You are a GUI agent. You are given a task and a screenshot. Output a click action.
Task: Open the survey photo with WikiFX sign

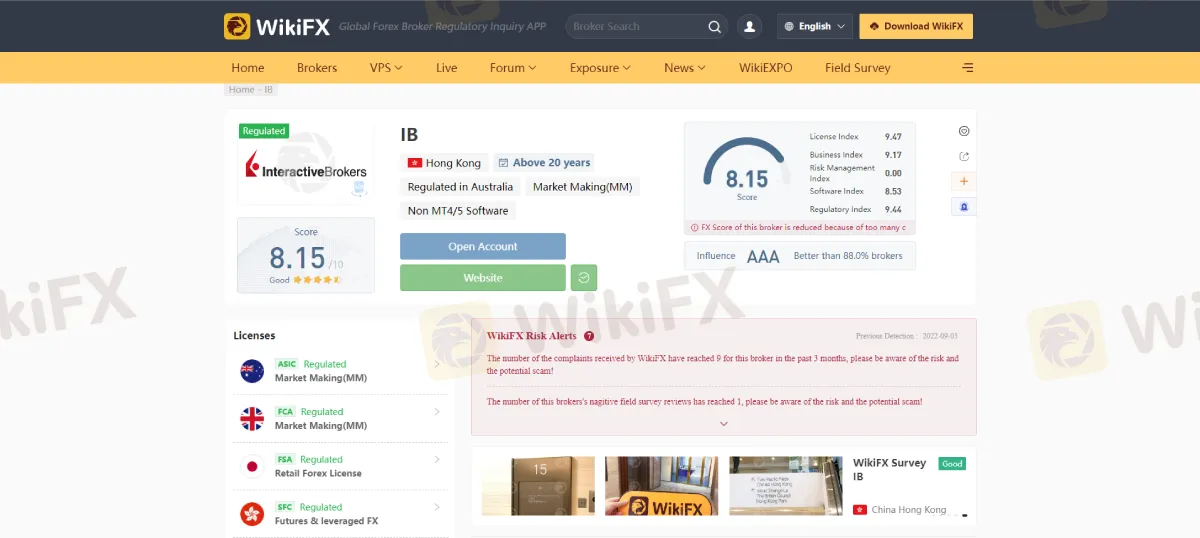click(662, 486)
